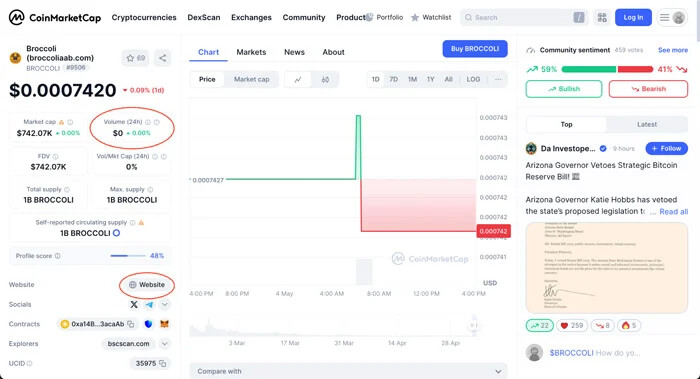700x379 pixels.
Task: Open the Cryptocurrencies menu
Action: click(x=144, y=17)
